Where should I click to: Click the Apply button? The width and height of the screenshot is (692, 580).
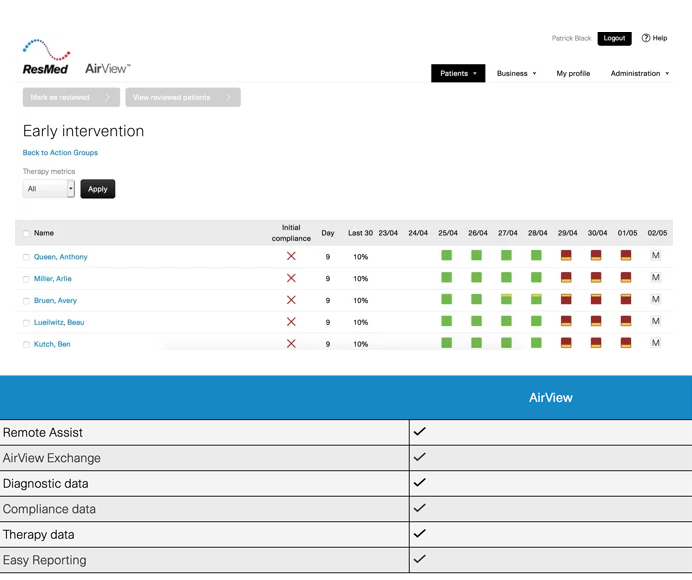98,189
